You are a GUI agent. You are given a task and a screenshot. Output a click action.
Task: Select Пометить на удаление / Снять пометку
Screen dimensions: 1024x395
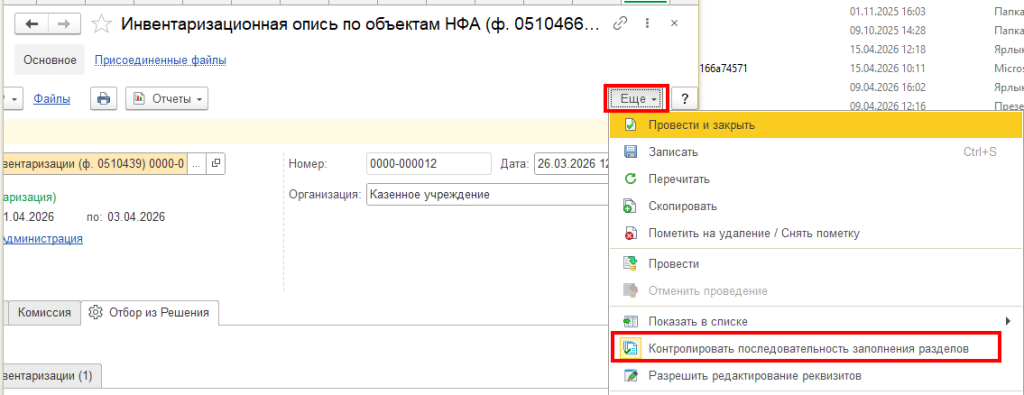click(x=816, y=234)
